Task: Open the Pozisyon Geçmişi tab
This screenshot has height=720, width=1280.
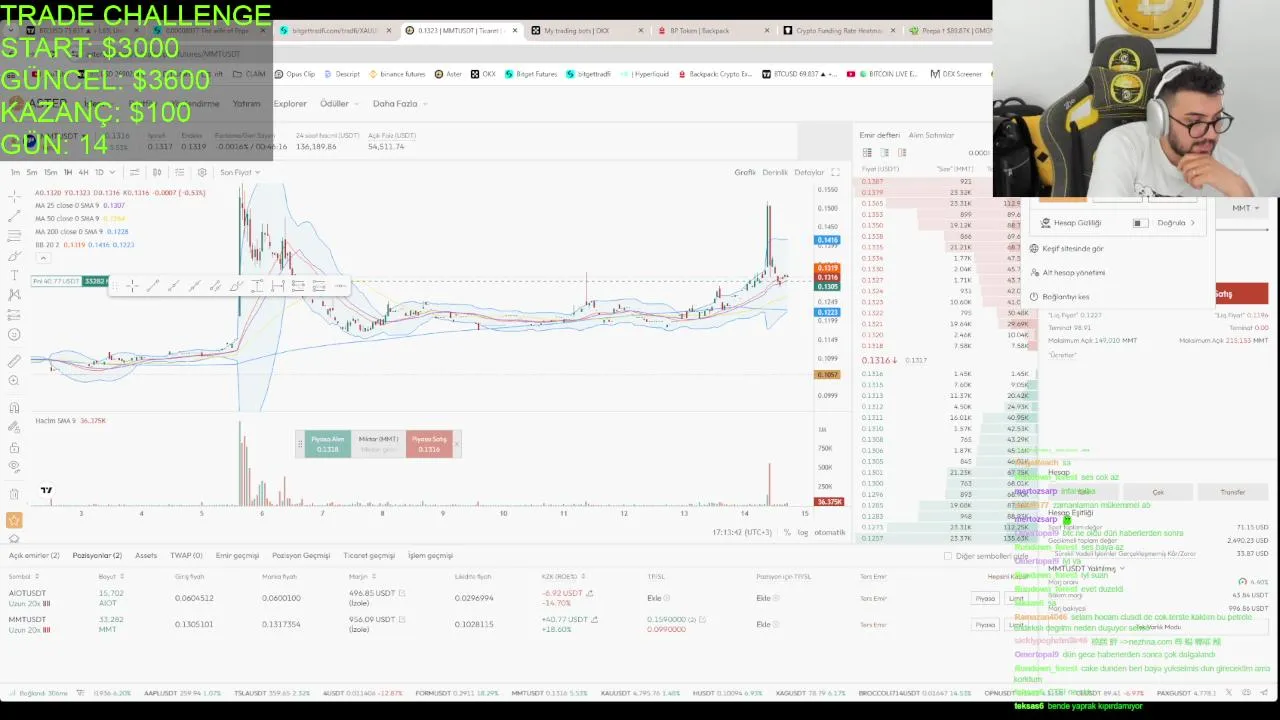Action: click(x=301, y=555)
